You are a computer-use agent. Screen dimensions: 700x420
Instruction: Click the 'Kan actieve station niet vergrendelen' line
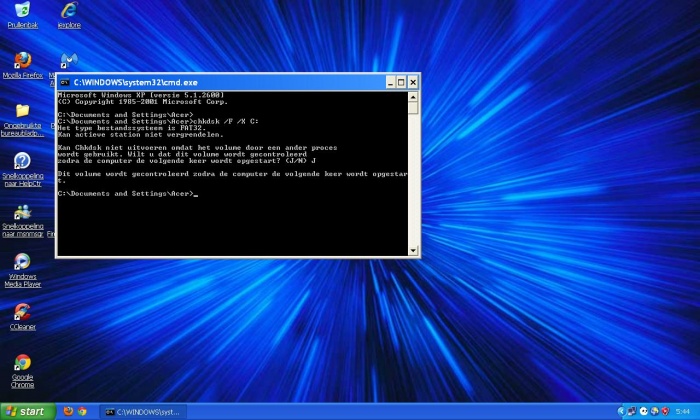(140, 134)
